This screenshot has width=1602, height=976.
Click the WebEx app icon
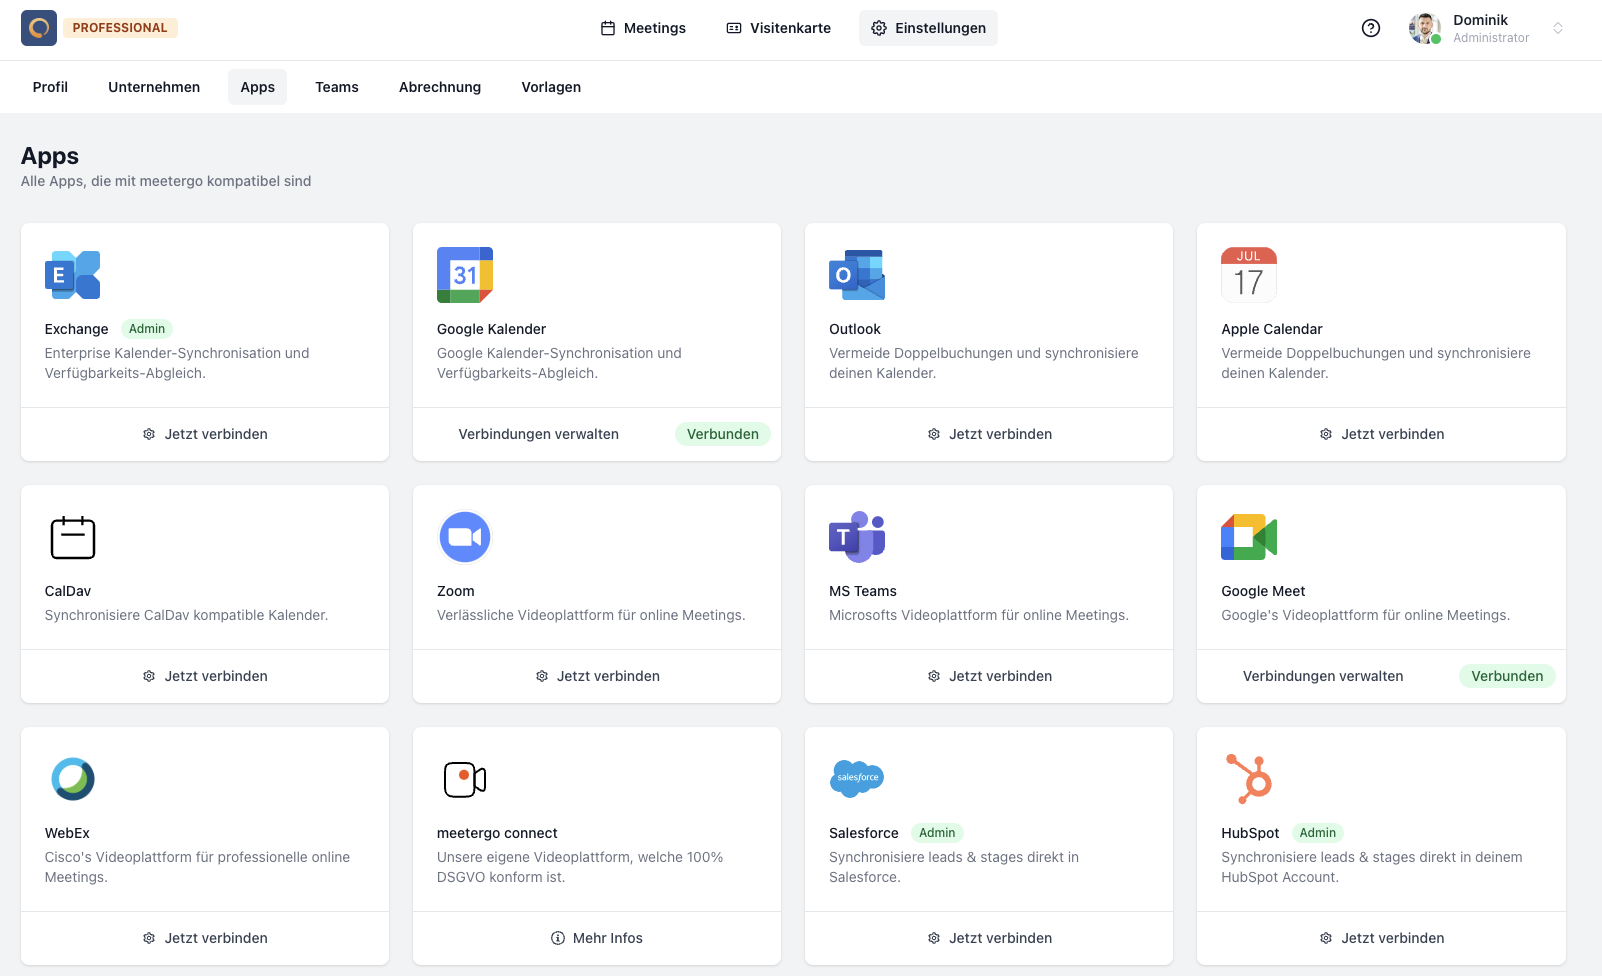73,779
